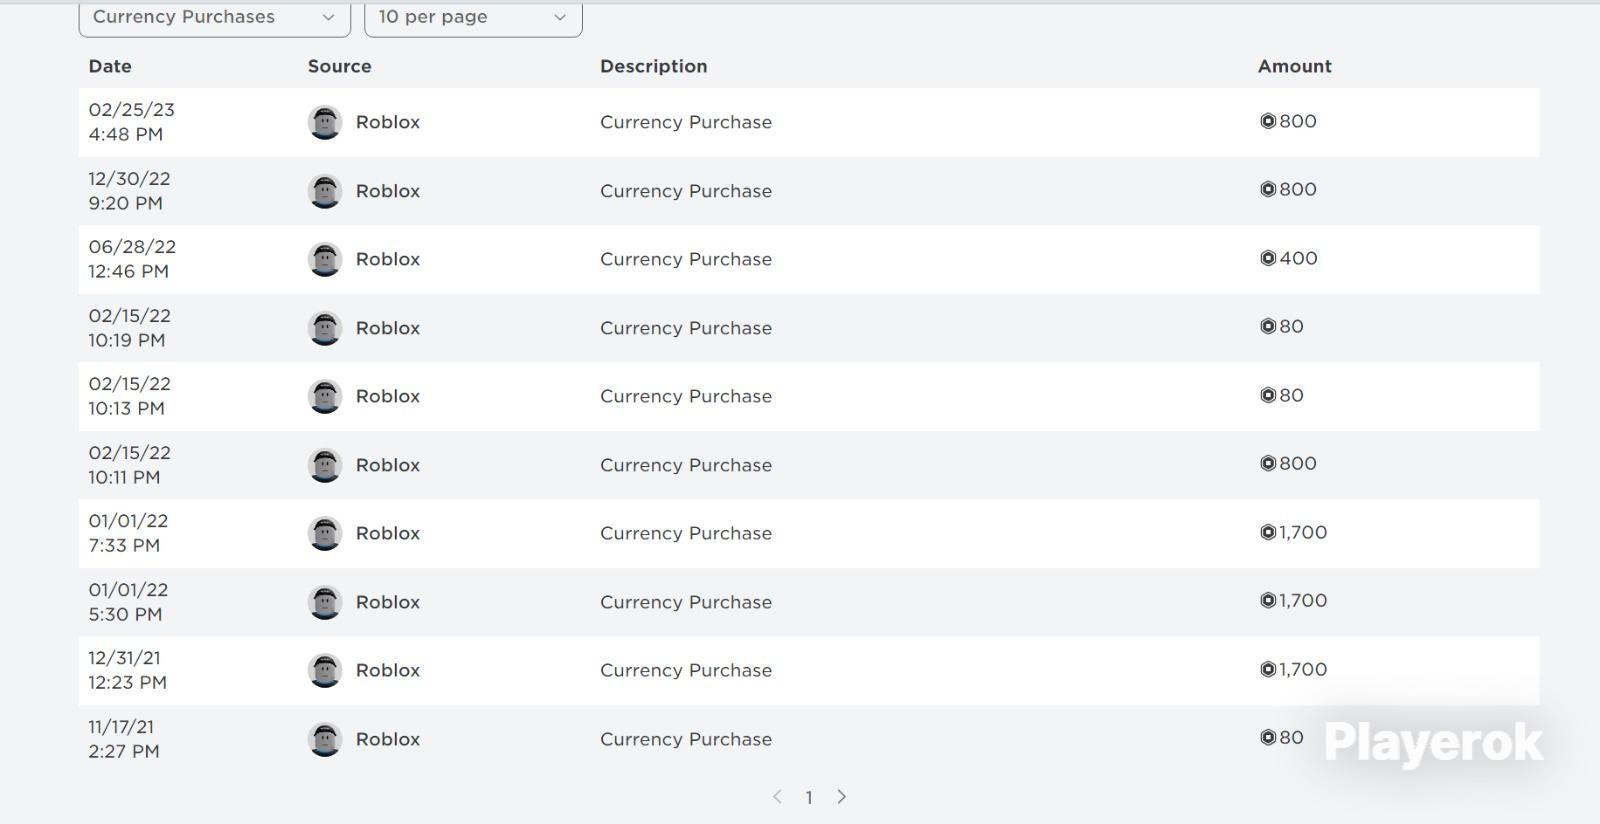
Task: Click the Source column header
Action: [x=340, y=66]
